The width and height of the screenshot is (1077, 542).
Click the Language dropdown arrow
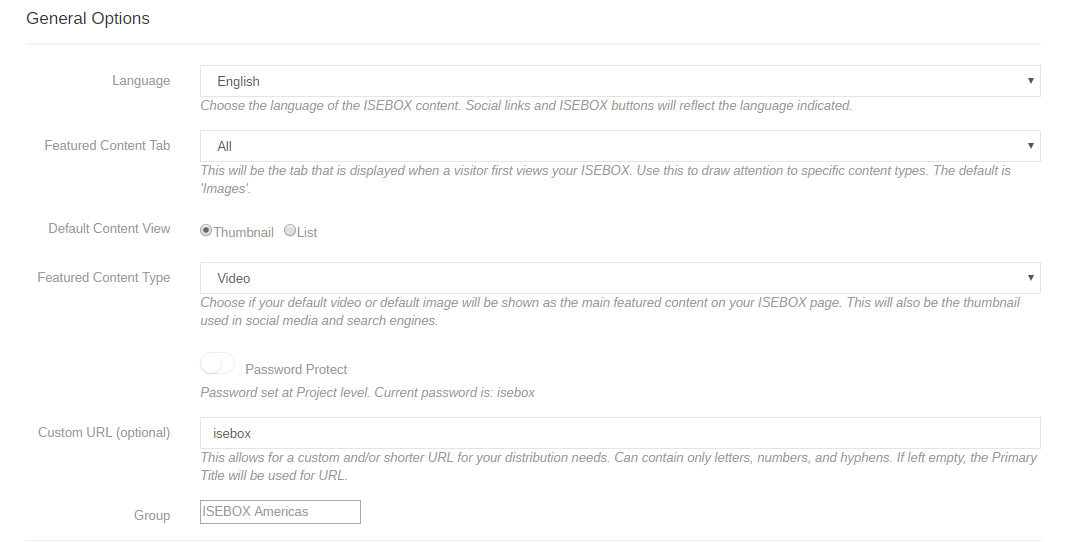1030,81
